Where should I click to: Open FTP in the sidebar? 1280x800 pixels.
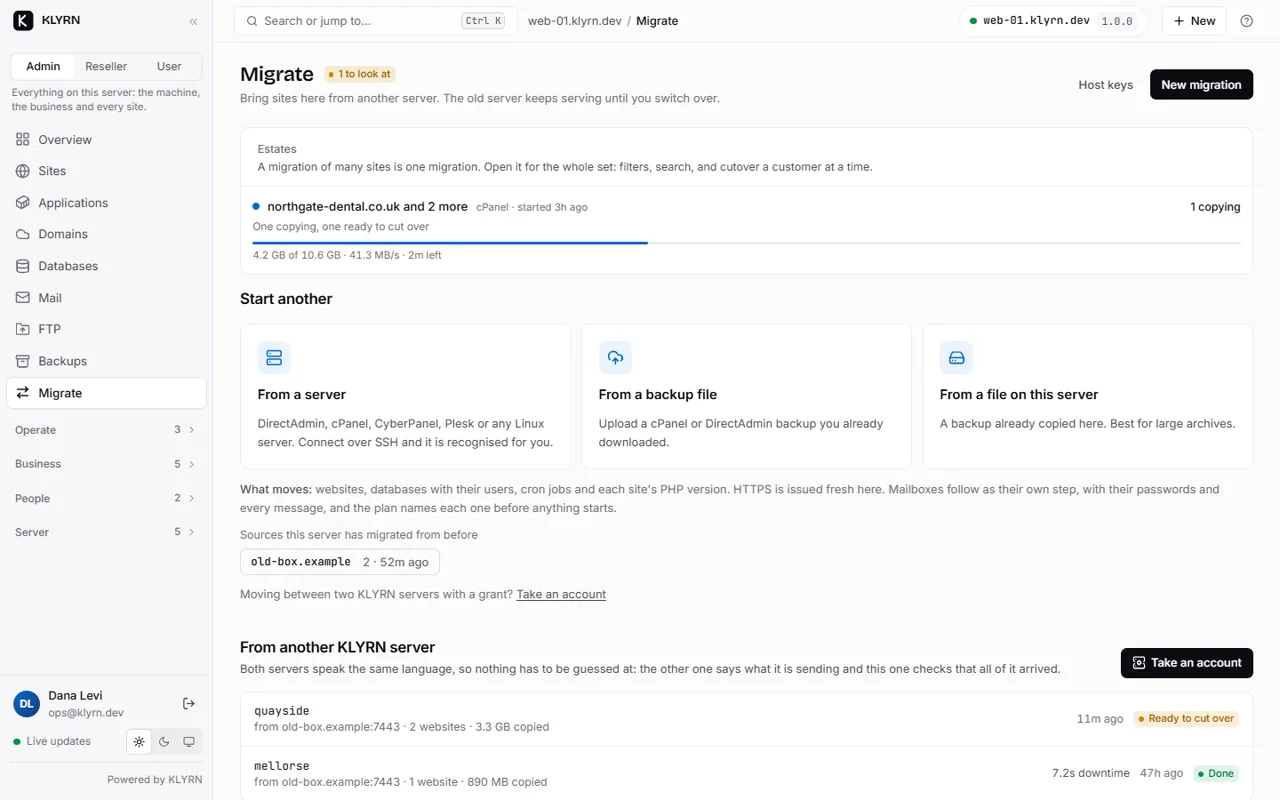(x=106, y=329)
